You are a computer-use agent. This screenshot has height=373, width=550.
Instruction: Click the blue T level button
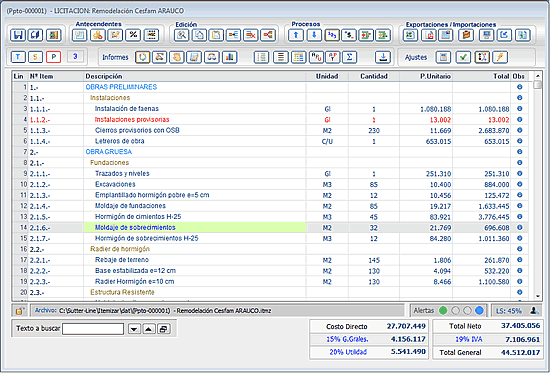click(18, 57)
